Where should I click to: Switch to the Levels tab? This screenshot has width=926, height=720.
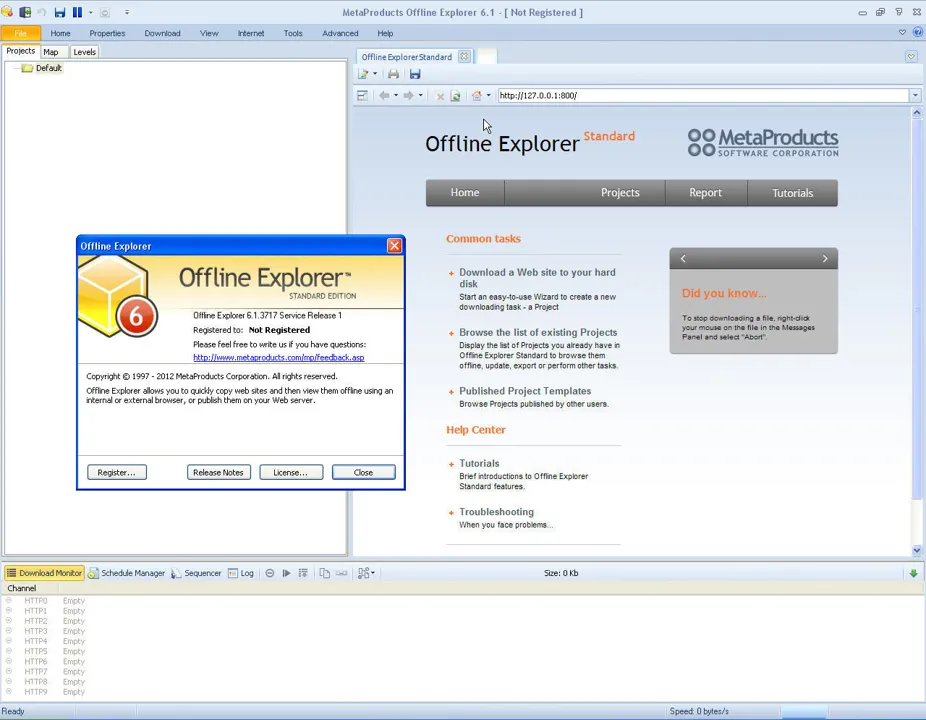84,52
